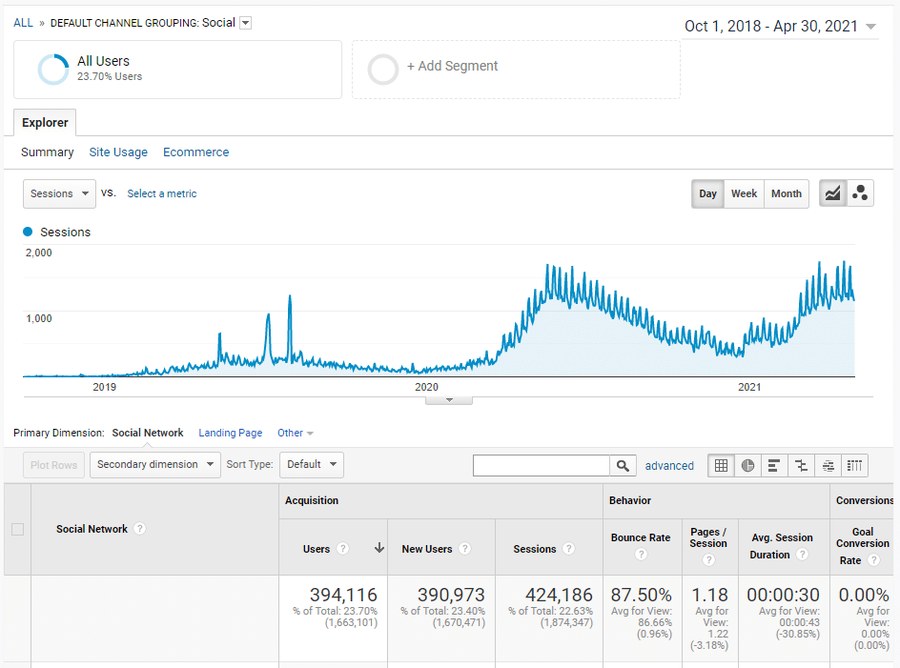Expand the Other primary dimension menu
Screen dimensions: 900x668
click(x=295, y=433)
